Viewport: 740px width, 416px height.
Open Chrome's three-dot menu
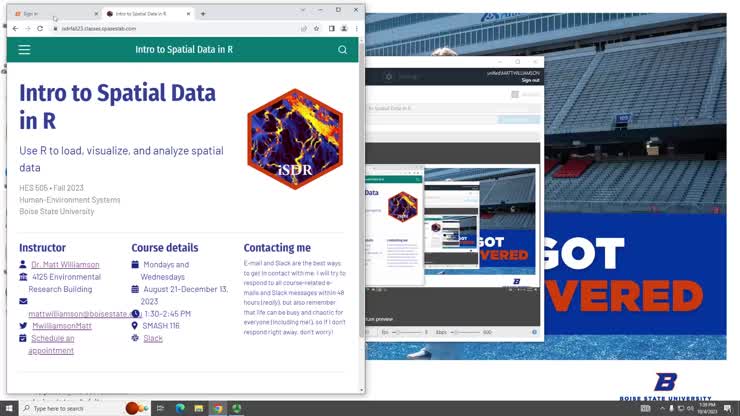[357, 29]
